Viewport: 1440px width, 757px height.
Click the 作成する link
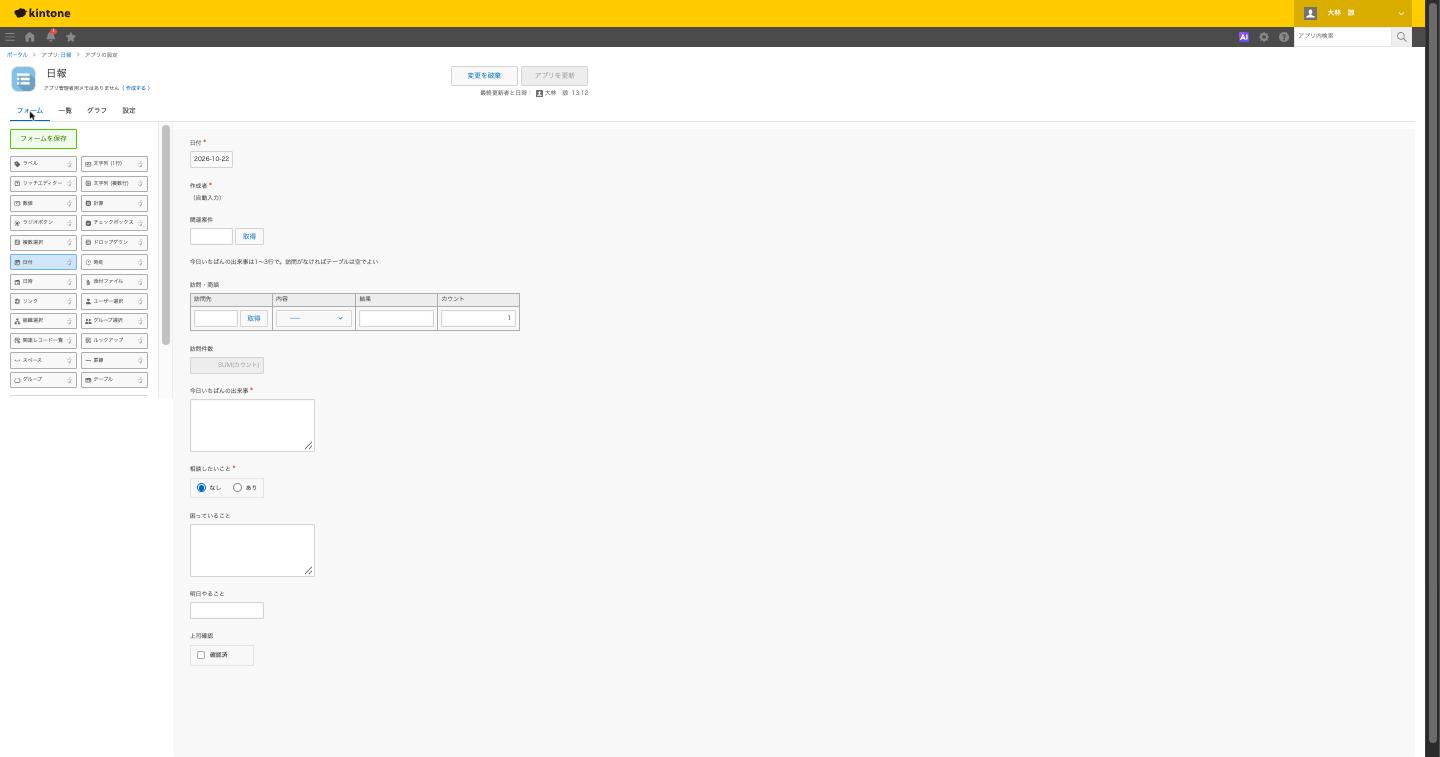click(x=135, y=88)
